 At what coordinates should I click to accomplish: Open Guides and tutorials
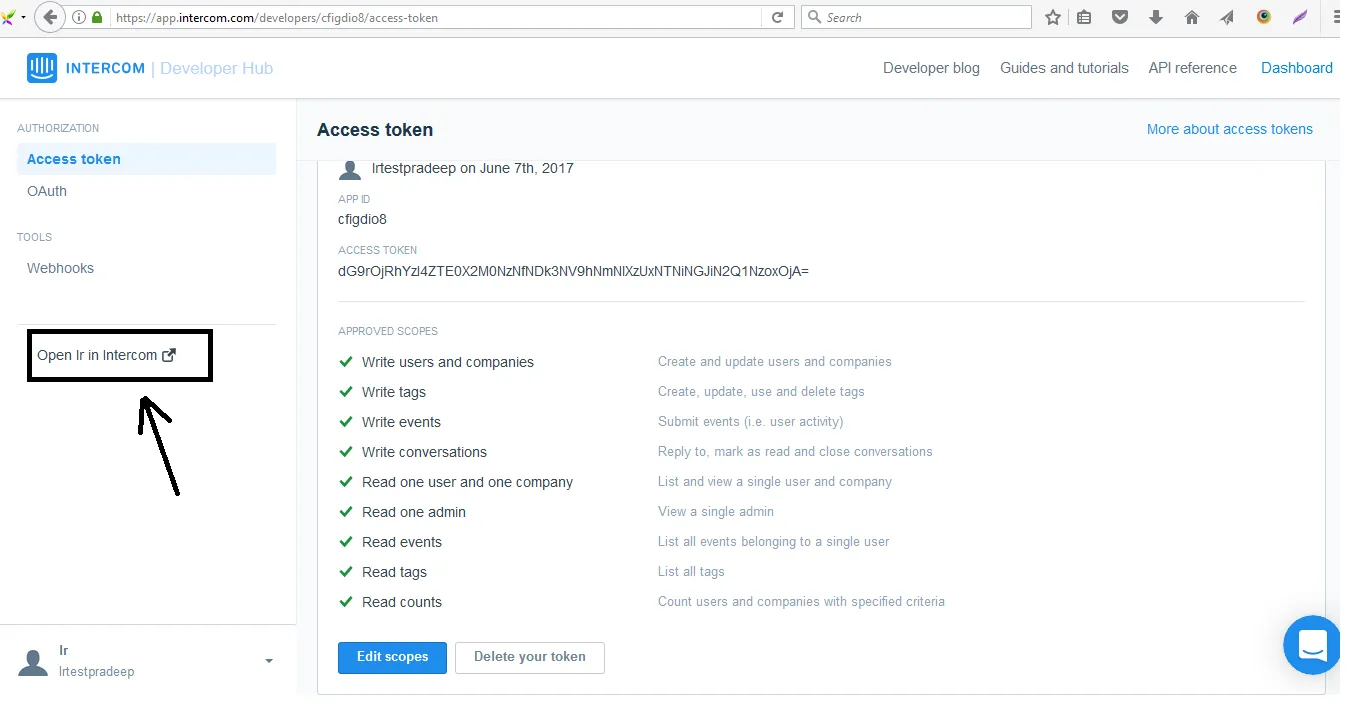tap(1064, 68)
